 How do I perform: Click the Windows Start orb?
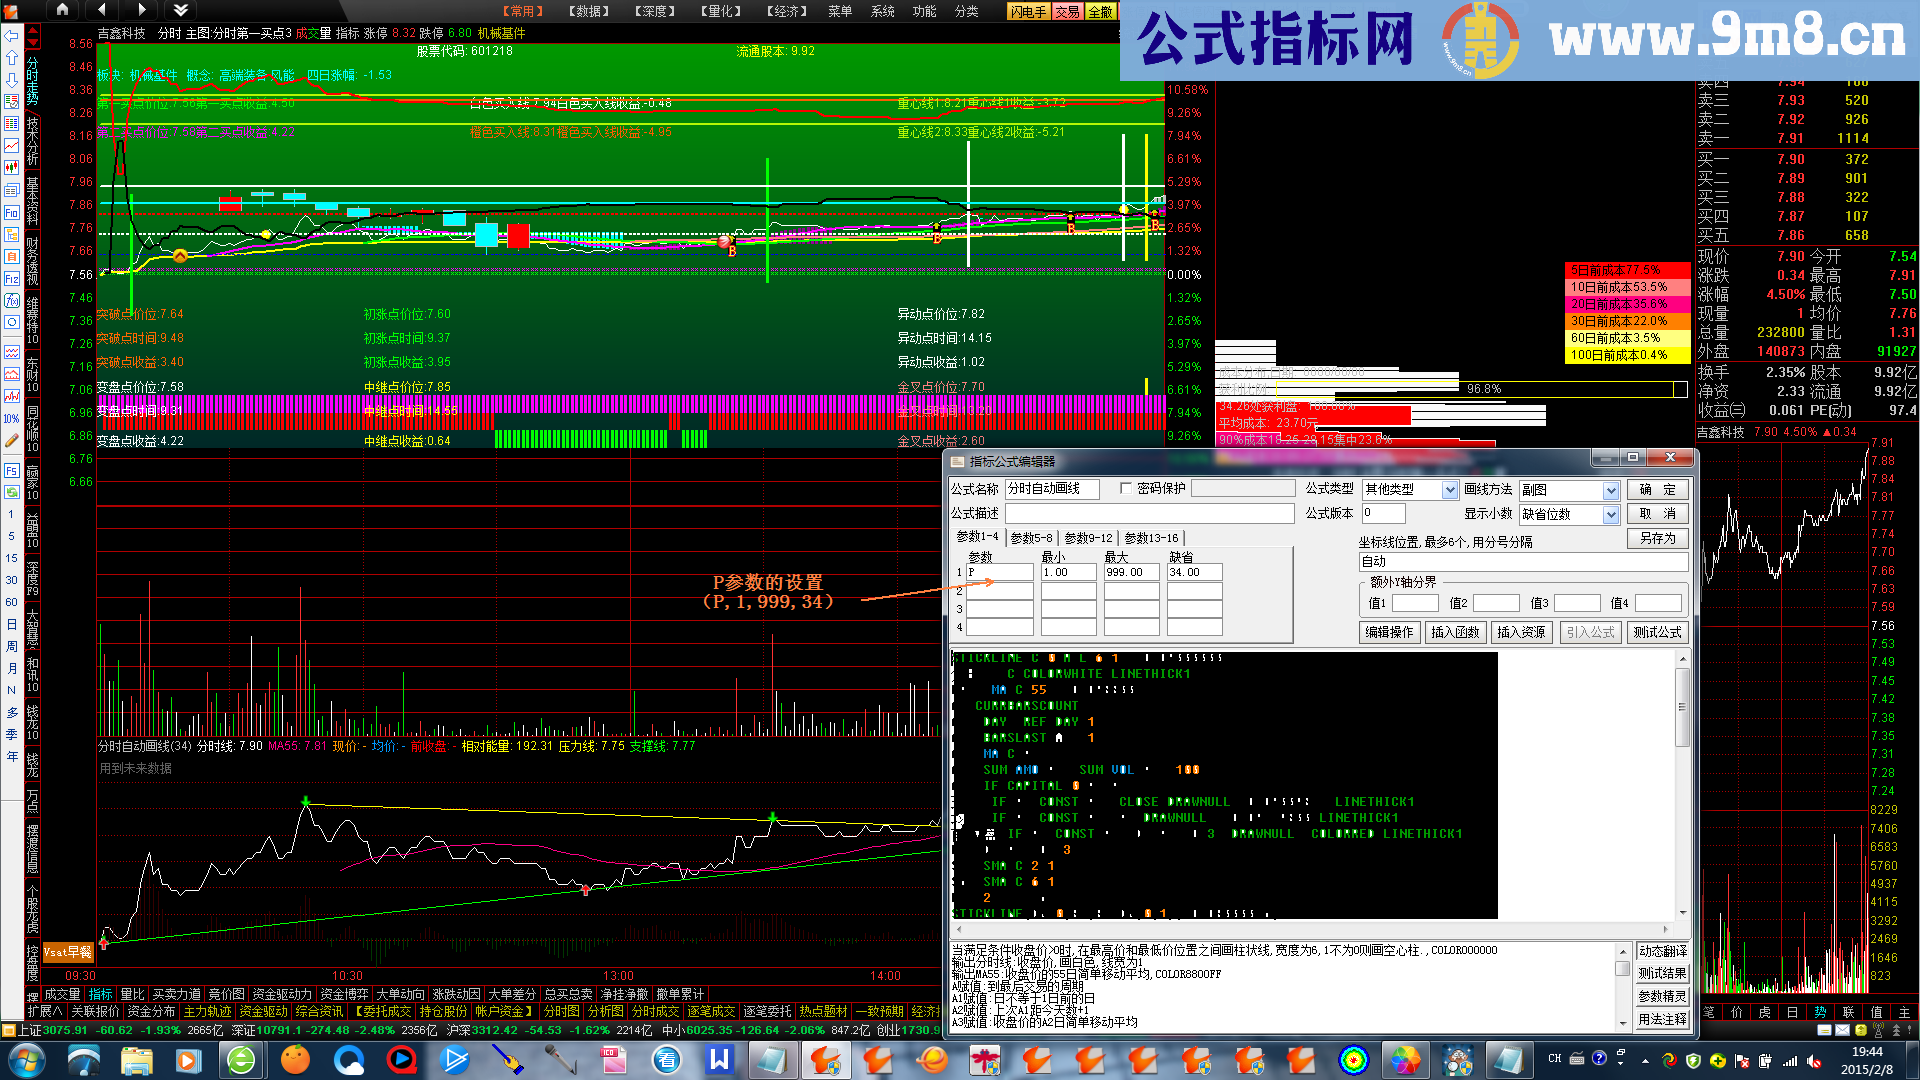[x=25, y=1059]
